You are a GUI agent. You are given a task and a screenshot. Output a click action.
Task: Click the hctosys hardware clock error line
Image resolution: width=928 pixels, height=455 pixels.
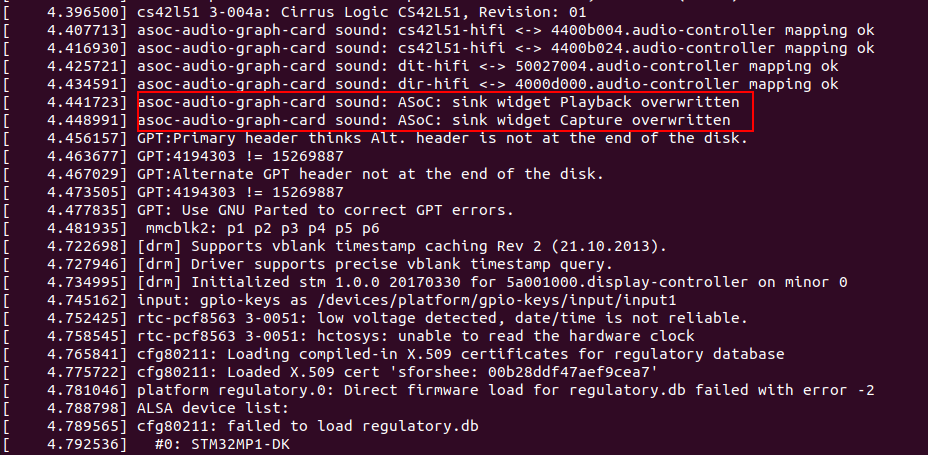(415, 336)
